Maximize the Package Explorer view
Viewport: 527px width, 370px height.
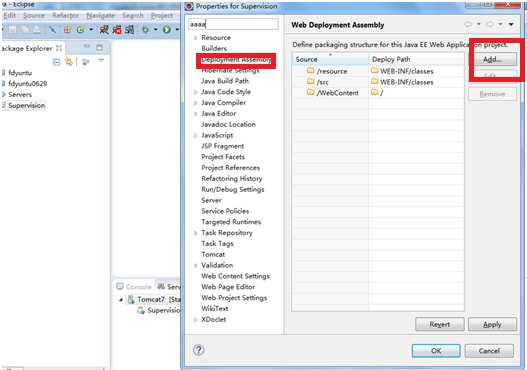pyautogui.click(x=99, y=47)
